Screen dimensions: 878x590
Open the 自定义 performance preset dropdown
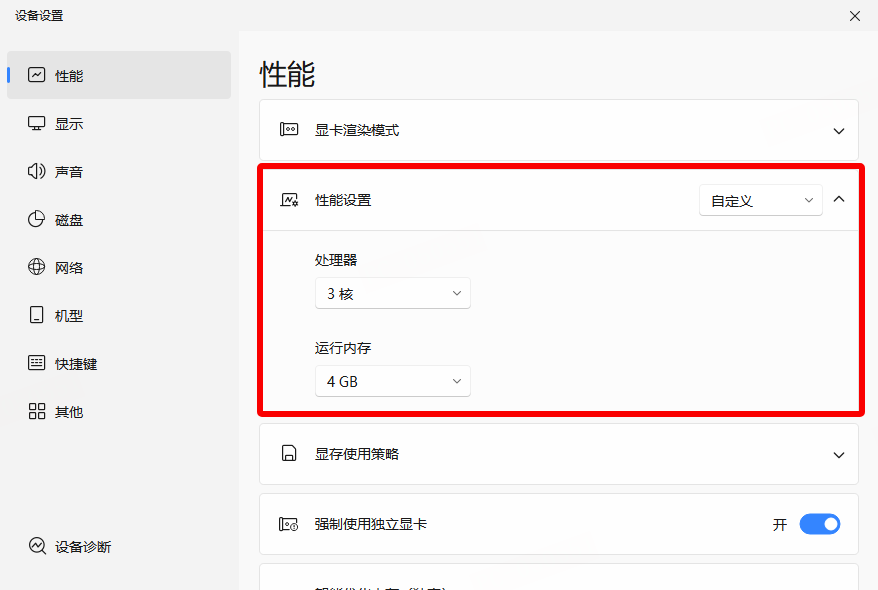(760, 199)
